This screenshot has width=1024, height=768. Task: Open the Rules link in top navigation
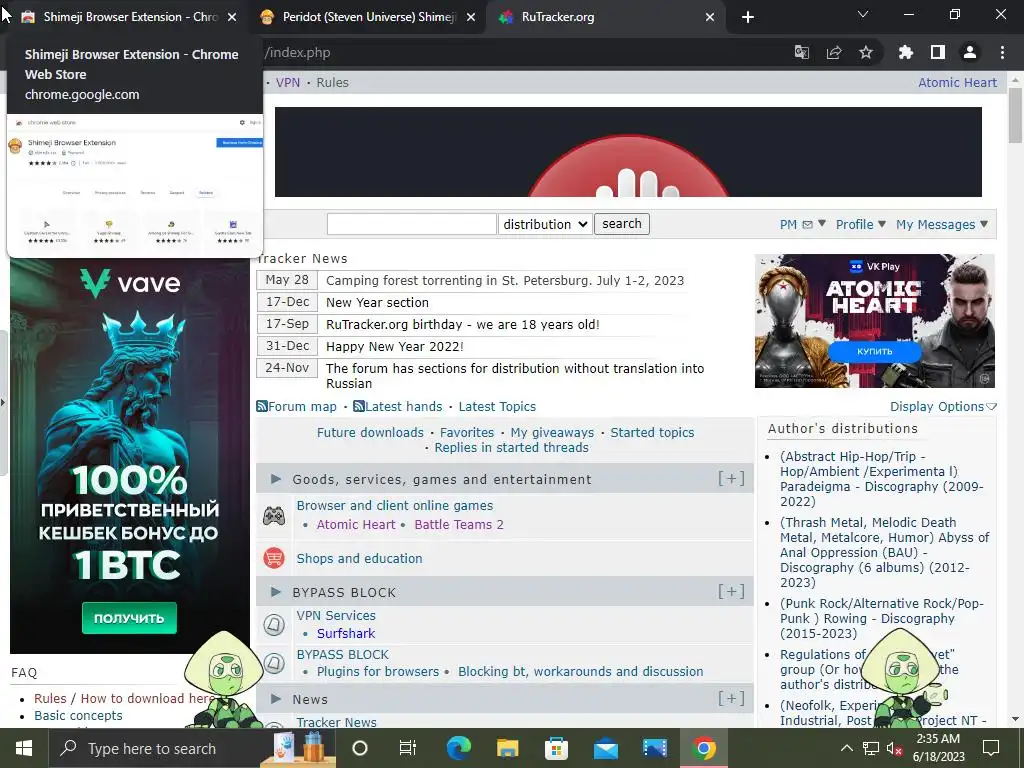tap(332, 82)
